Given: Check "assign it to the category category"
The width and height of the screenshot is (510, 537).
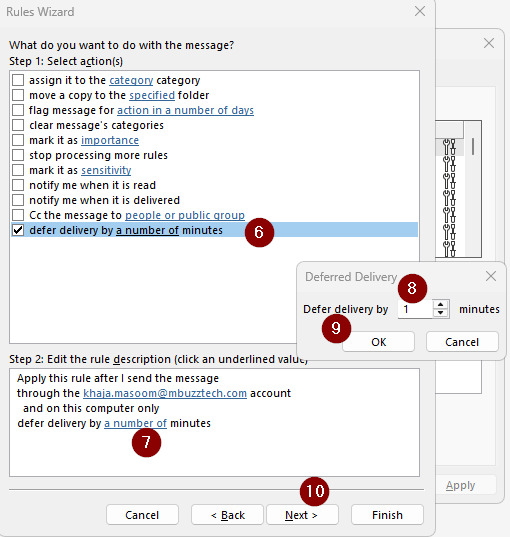Looking at the screenshot, I should (x=18, y=80).
